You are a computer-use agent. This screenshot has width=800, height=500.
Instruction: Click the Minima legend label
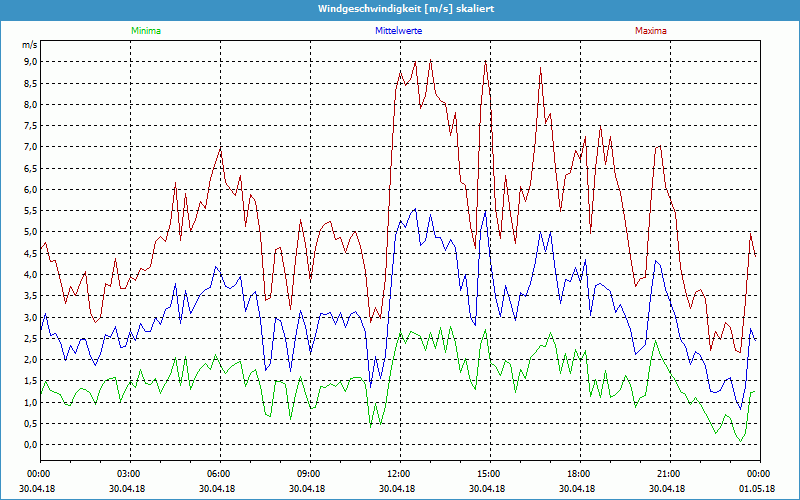point(146,31)
